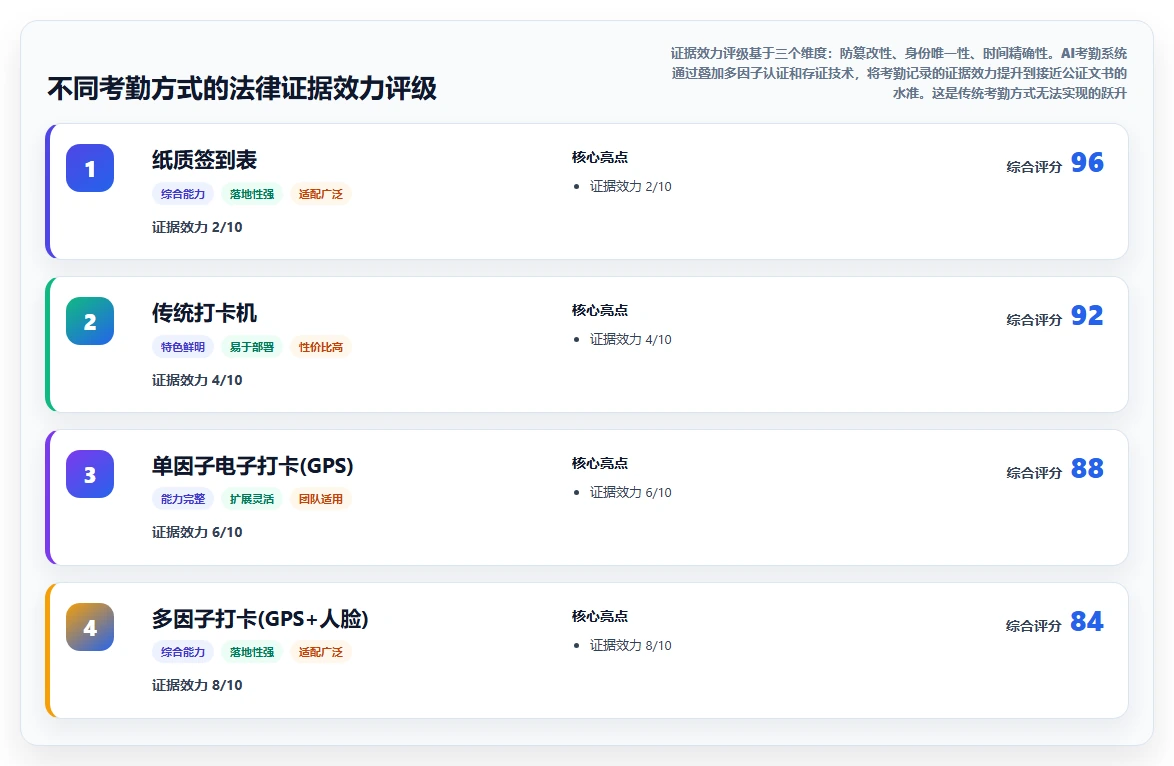Click the 易于部署 tag
1174x766 pixels.
click(252, 347)
